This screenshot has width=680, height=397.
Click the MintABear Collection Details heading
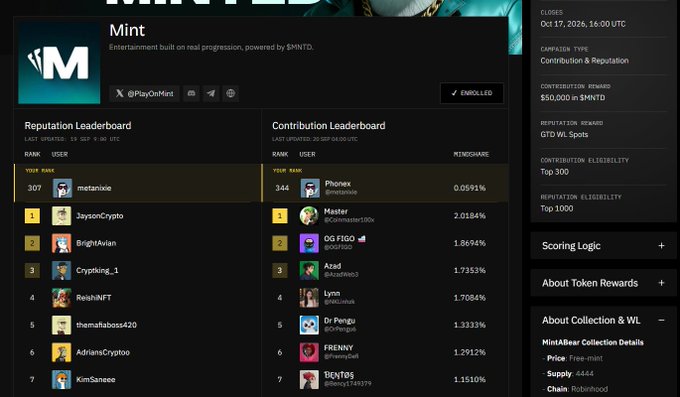tap(592, 342)
